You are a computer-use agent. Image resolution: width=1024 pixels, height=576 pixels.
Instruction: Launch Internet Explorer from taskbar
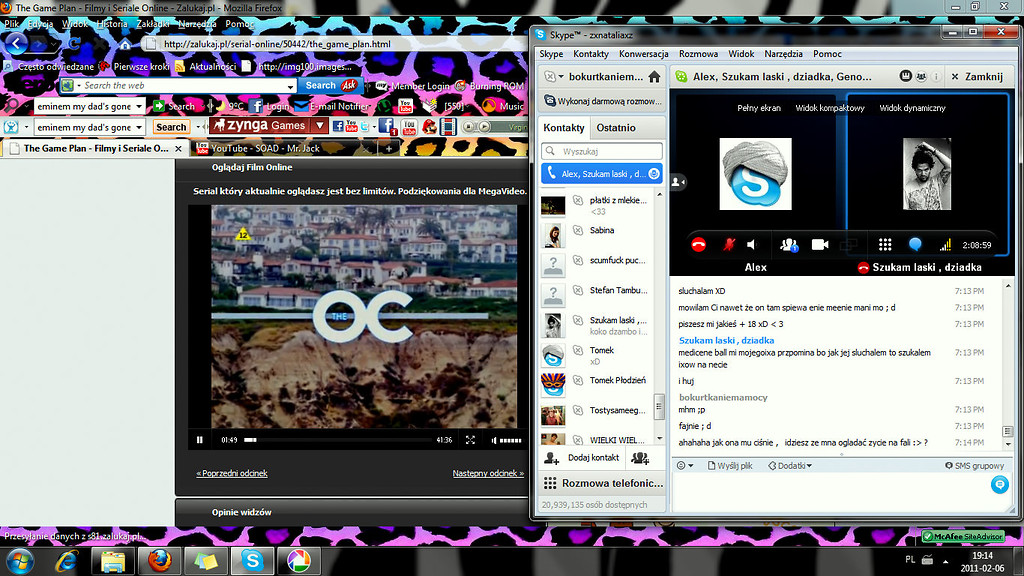pyautogui.click(x=66, y=561)
